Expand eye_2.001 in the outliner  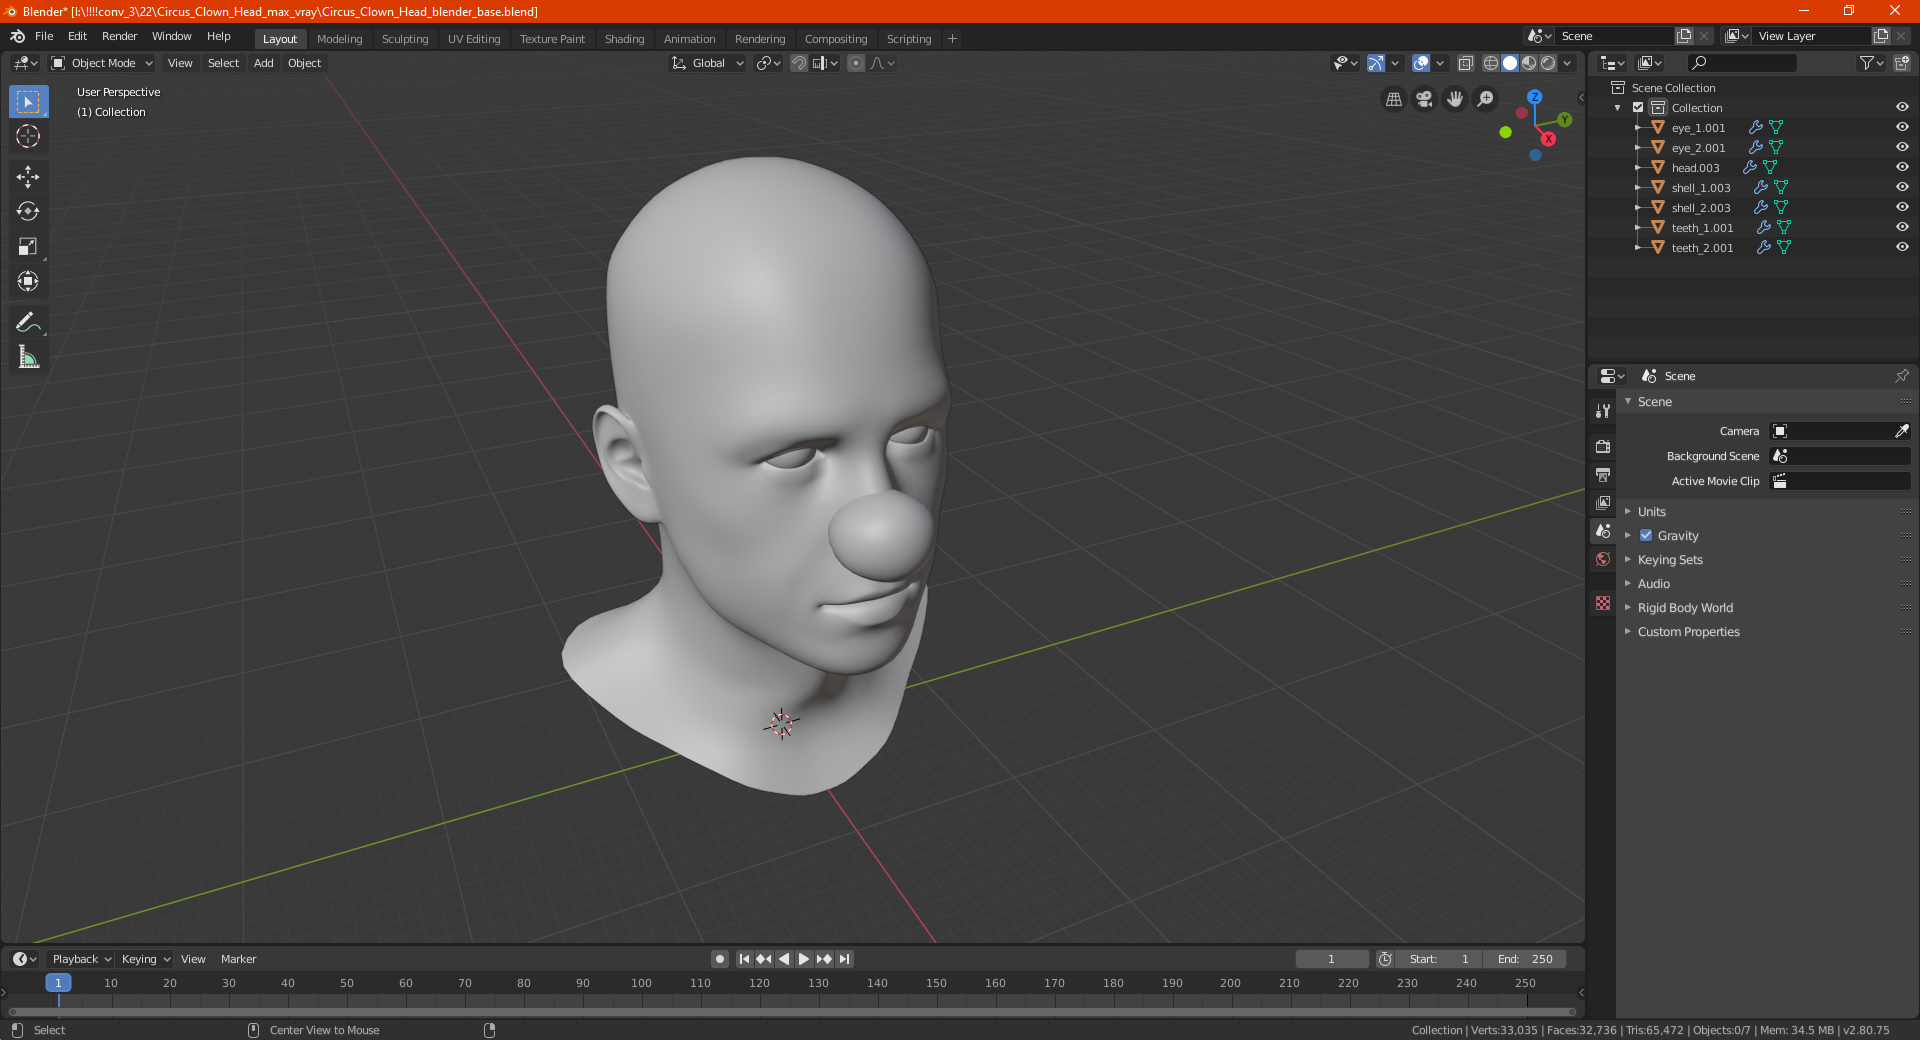click(x=1637, y=147)
